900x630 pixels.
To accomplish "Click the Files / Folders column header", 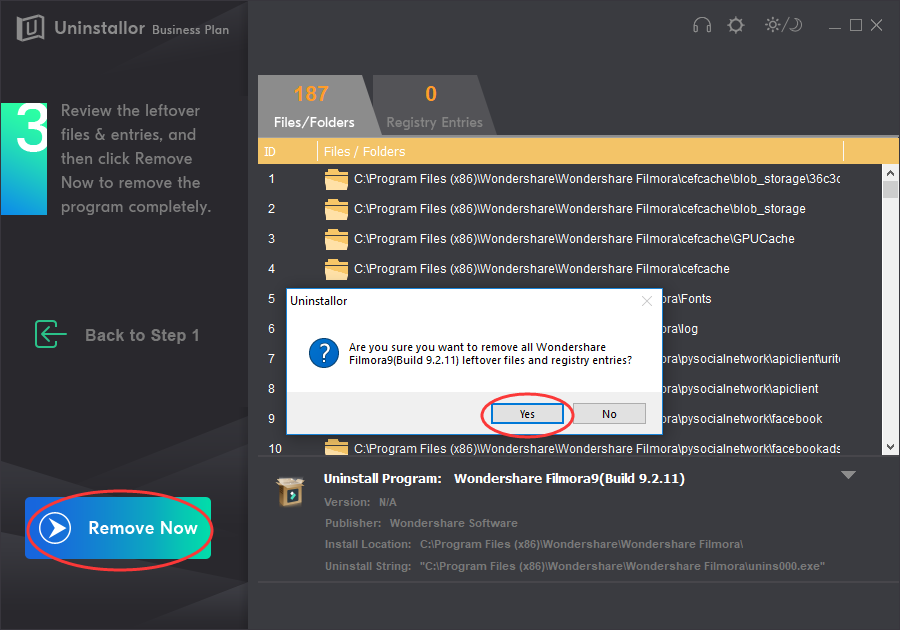I will pyautogui.click(x=580, y=151).
